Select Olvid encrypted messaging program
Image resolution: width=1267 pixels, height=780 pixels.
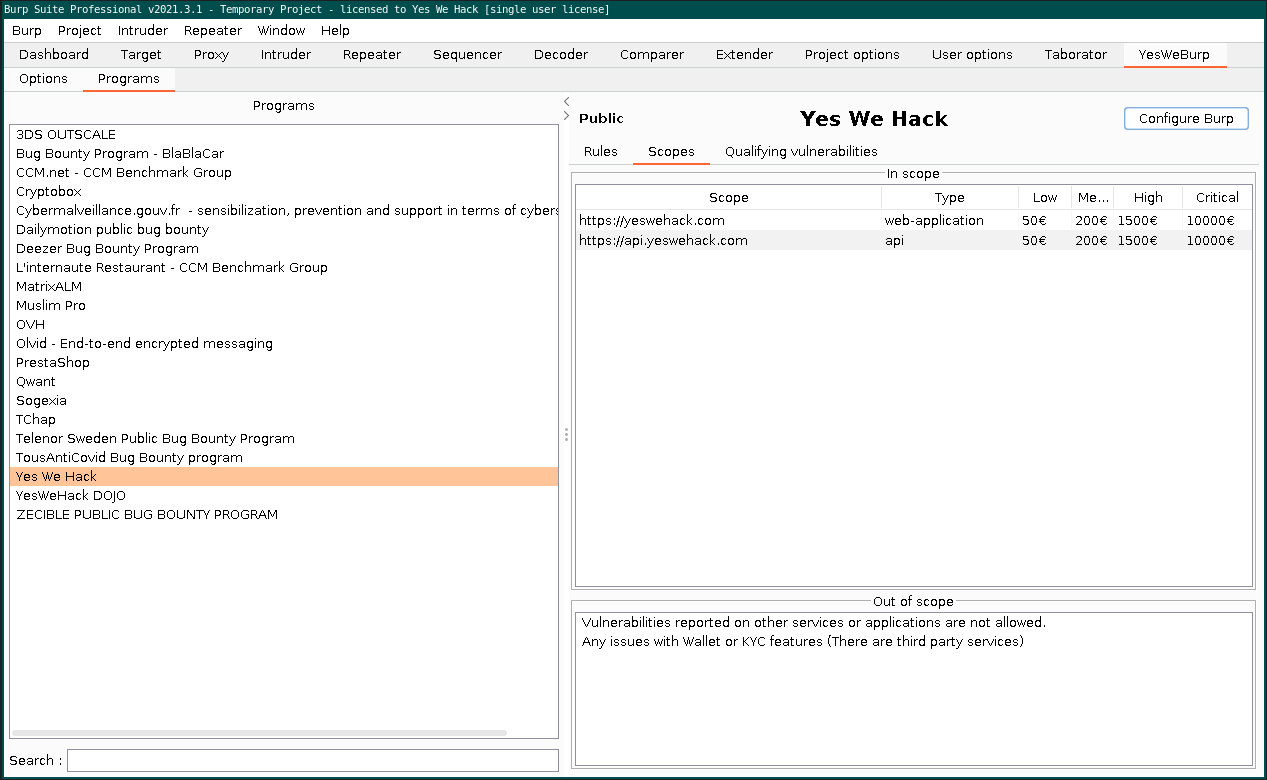pos(284,344)
